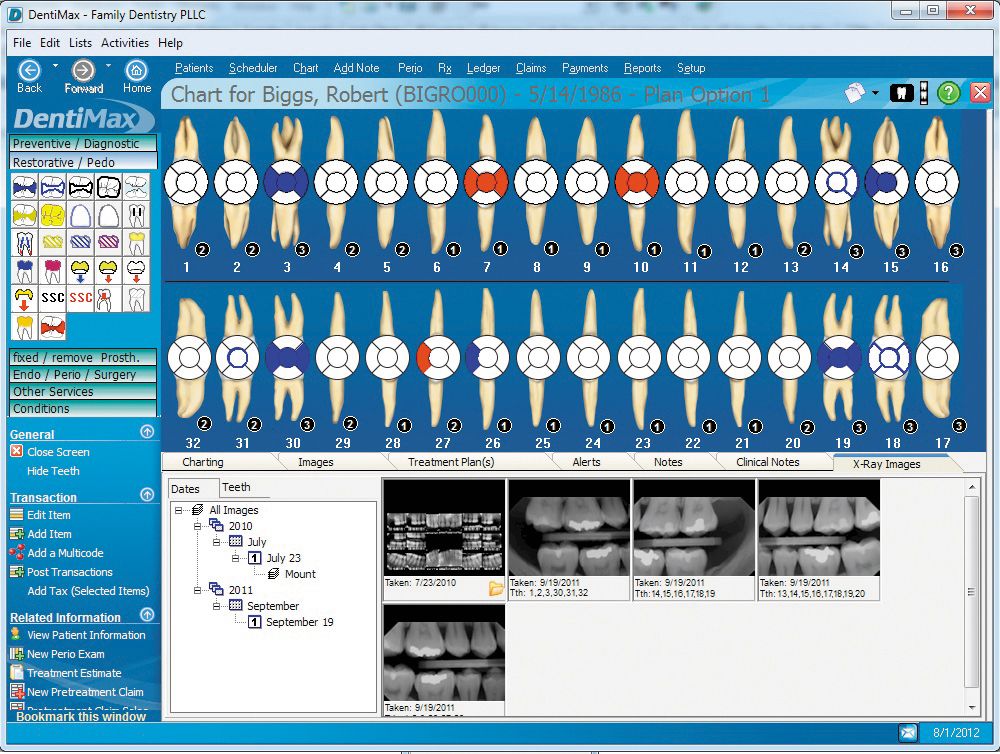Image resolution: width=1000 pixels, height=754 pixels.
Task: Select surface circle on tooth 30
Action: [x=286, y=358]
